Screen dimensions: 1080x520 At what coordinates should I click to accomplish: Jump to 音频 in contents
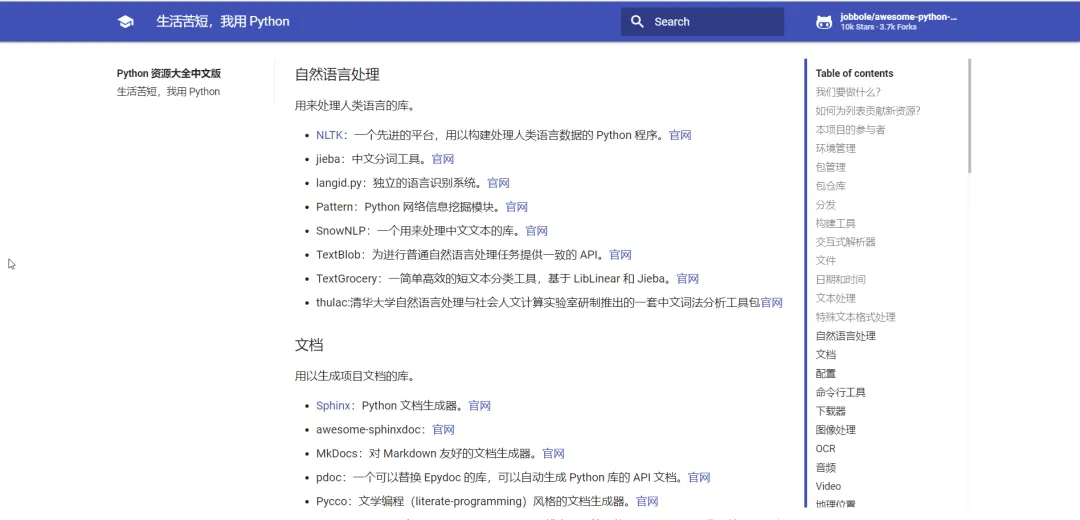click(x=826, y=468)
